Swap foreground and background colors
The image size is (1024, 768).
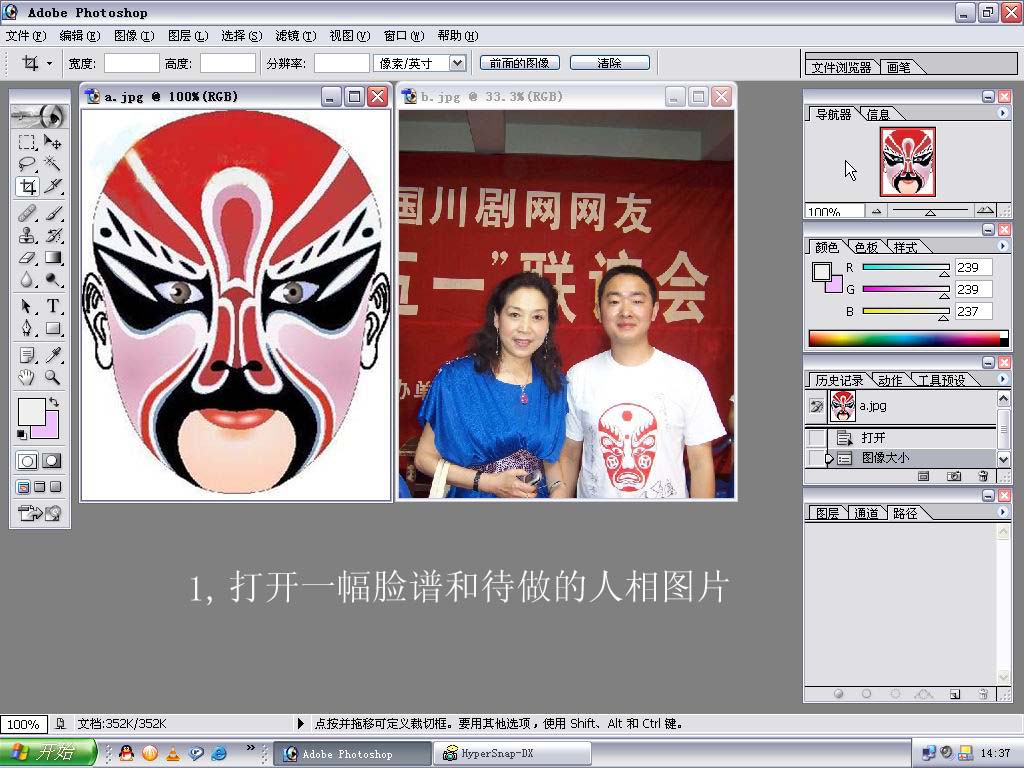(x=55, y=402)
